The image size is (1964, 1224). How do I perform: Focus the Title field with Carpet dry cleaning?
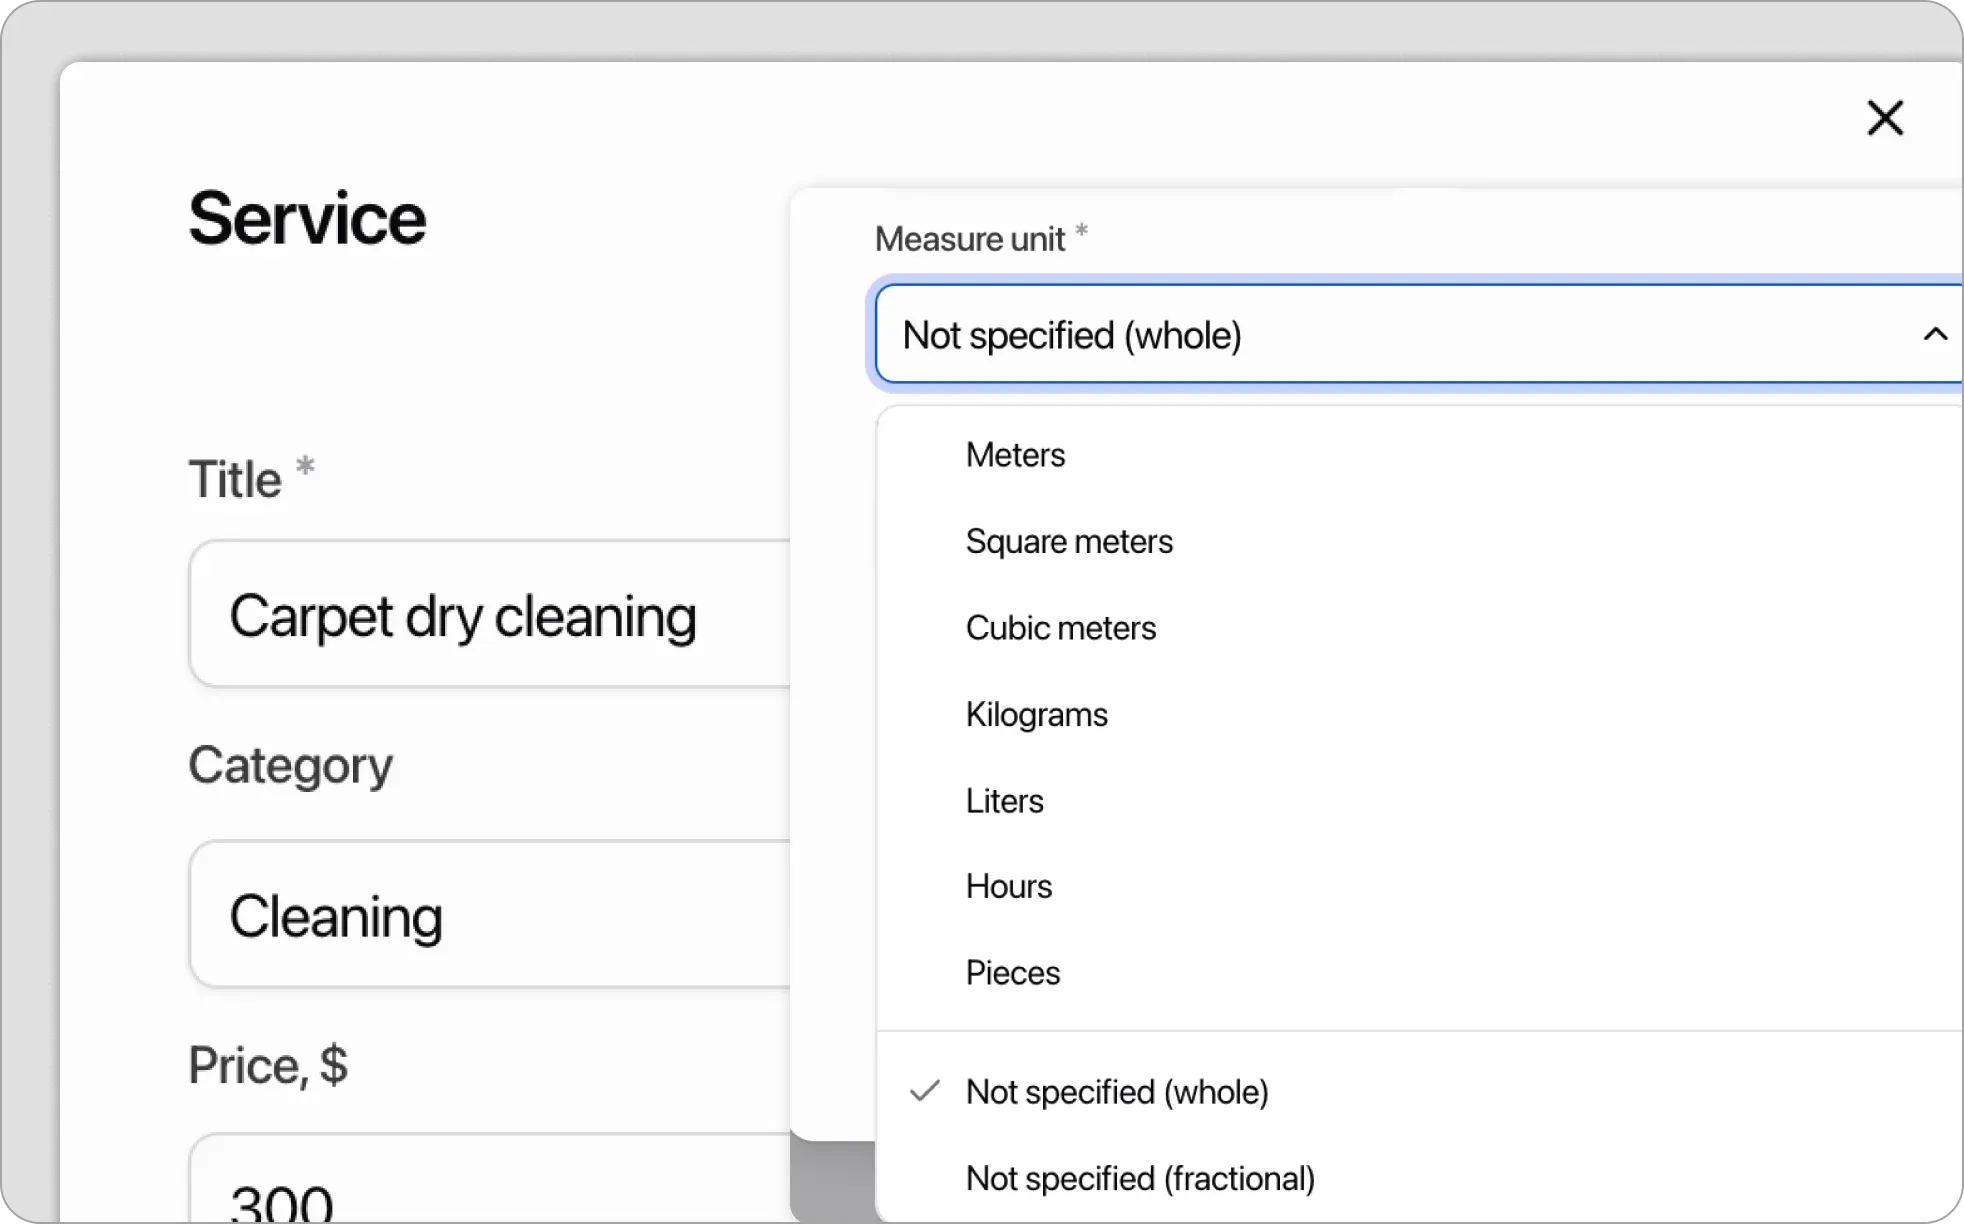[x=490, y=615]
